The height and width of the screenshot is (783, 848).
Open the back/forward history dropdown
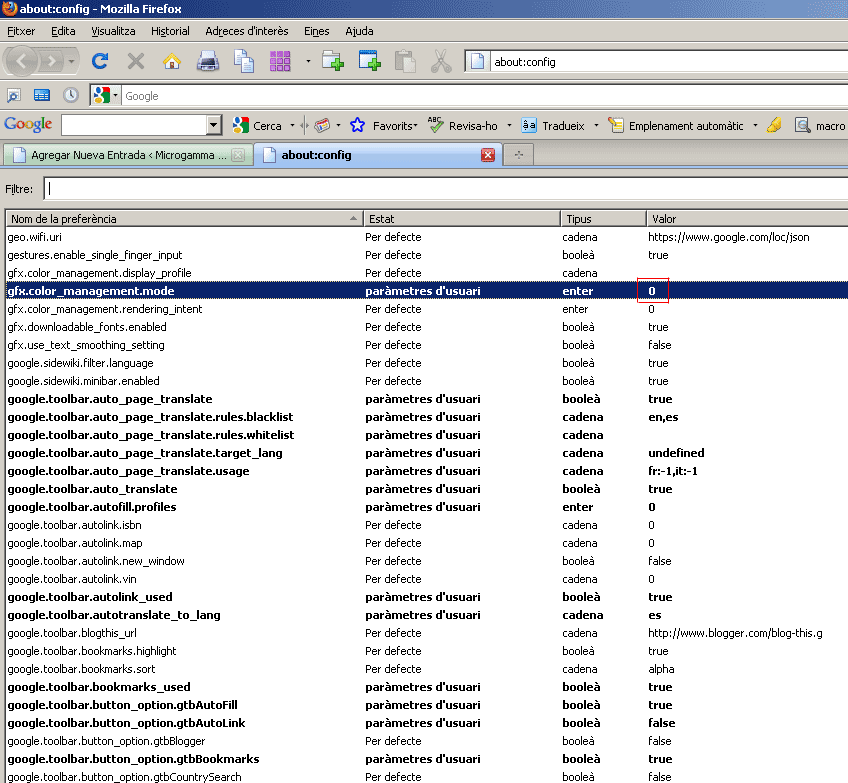71,62
